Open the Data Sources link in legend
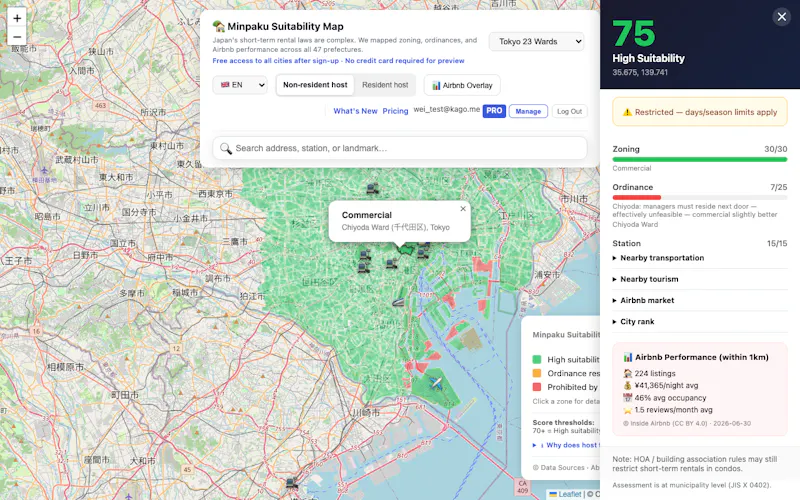The height and width of the screenshot is (500, 800). [x=562, y=467]
